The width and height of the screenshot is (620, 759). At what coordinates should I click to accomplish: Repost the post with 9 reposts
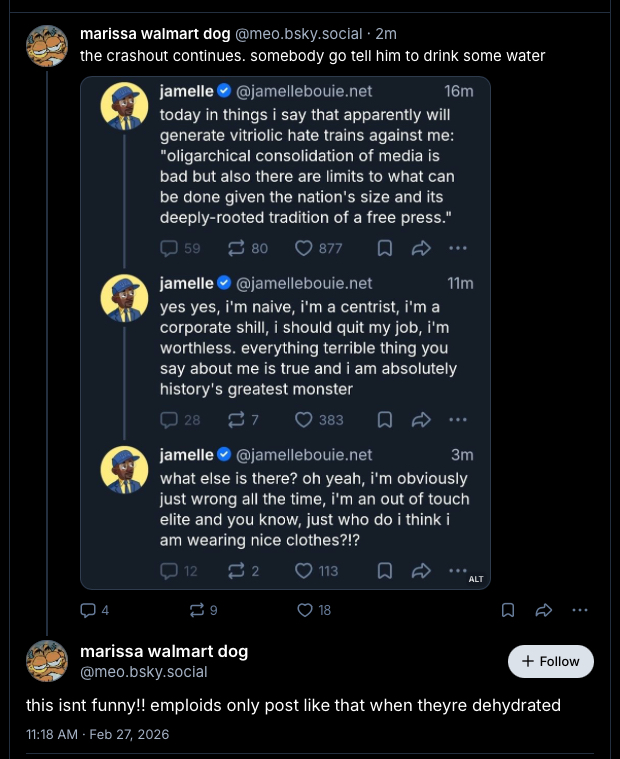[x=196, y=610]
